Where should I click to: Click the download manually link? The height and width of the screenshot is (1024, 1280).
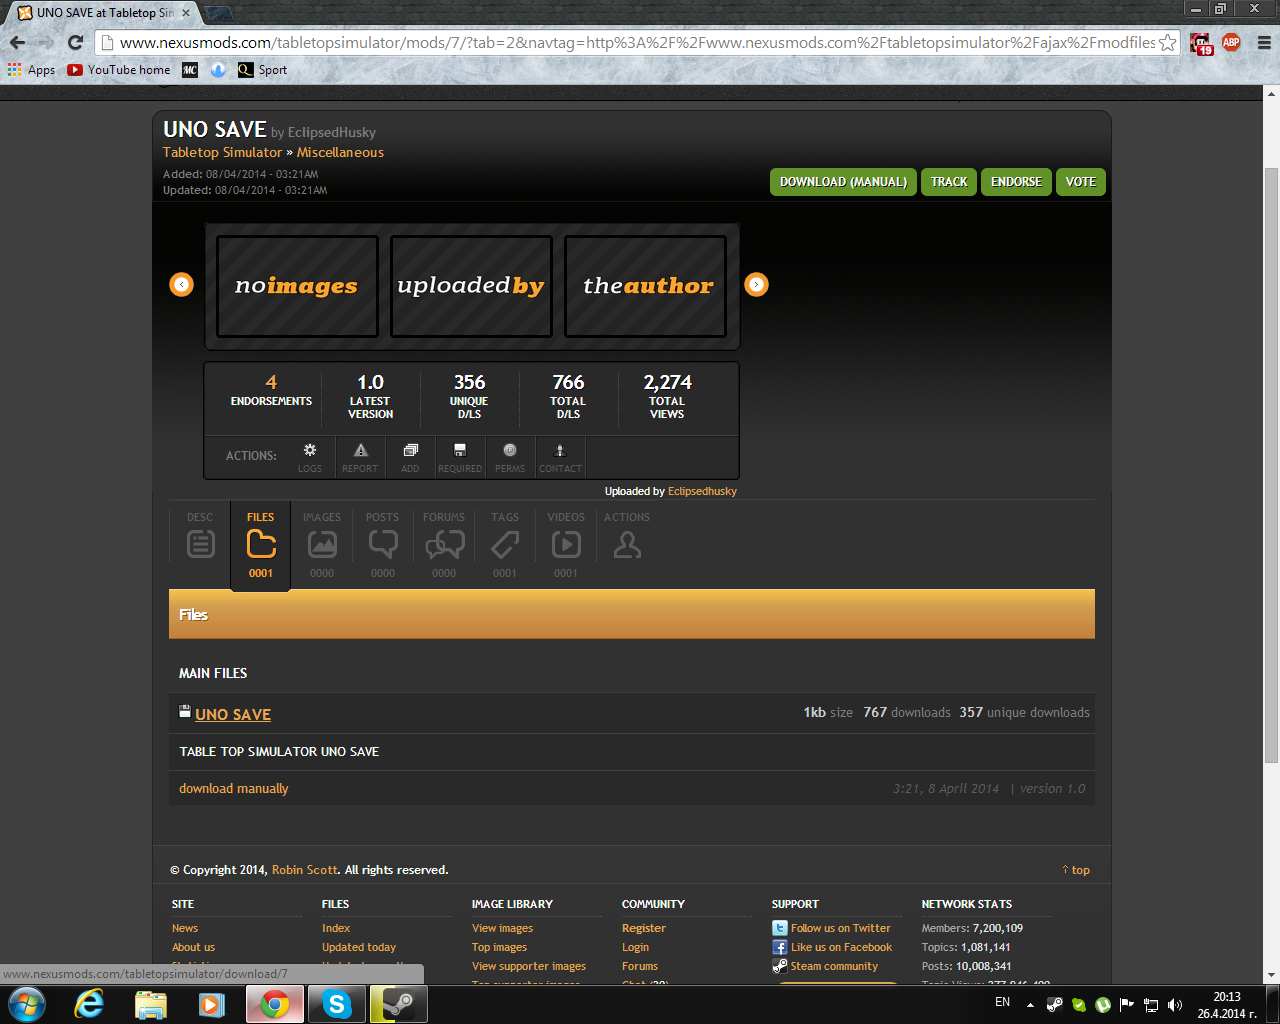click(x=234, y=788)
